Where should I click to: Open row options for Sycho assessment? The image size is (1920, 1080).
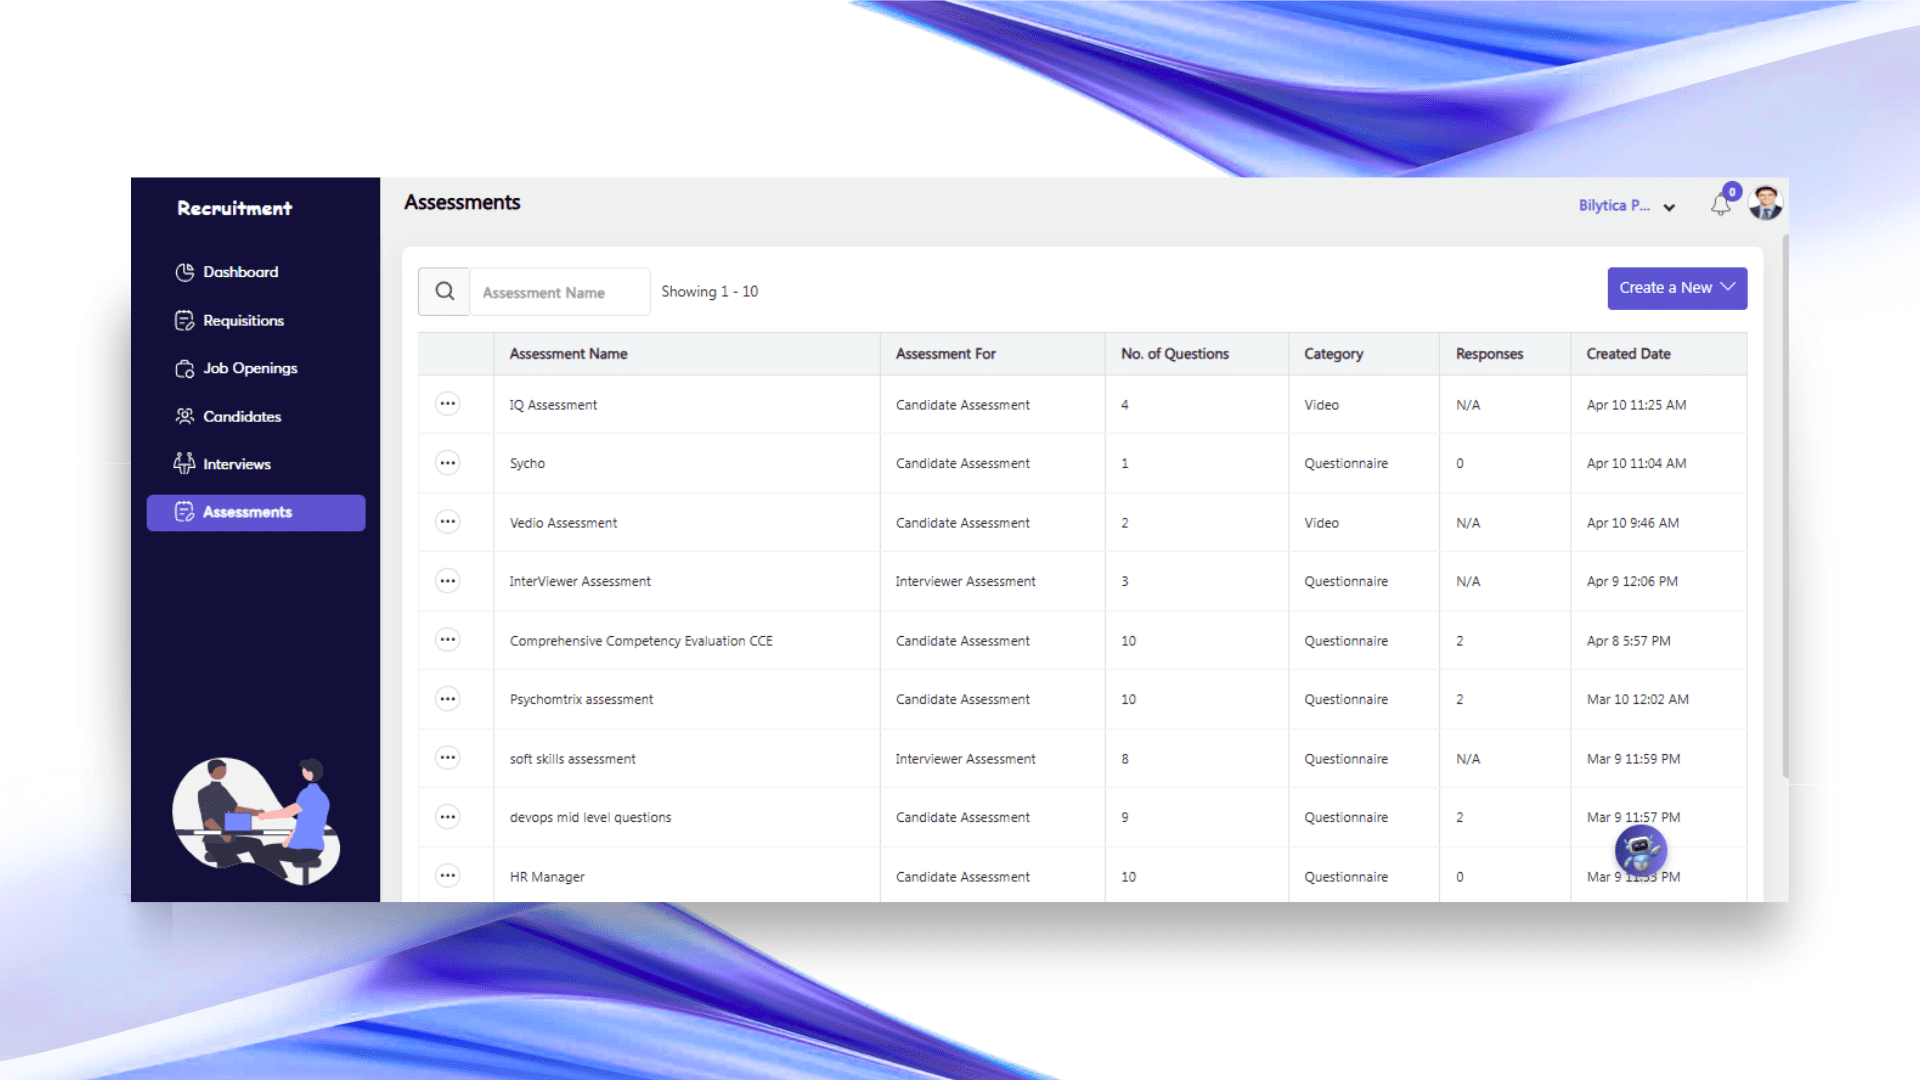(x=447, y=463)
